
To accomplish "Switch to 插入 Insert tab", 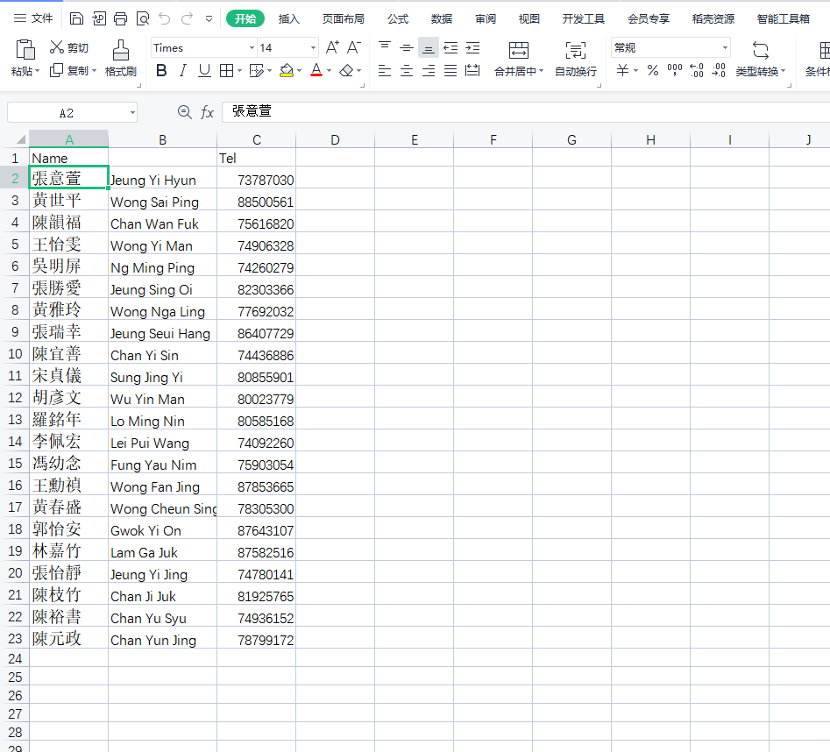I will coord(289,19).
